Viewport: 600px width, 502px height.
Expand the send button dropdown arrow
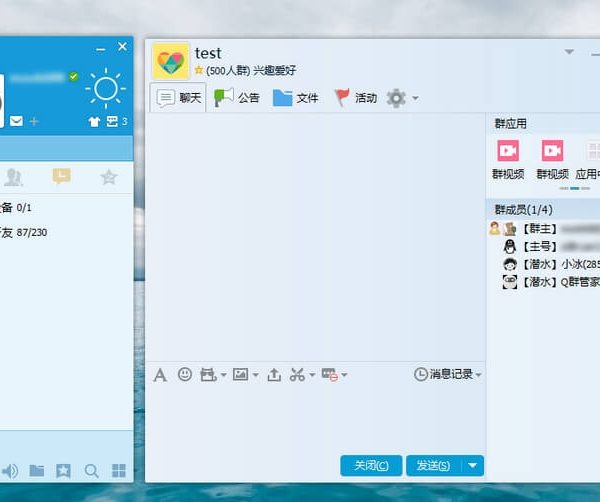473,466
